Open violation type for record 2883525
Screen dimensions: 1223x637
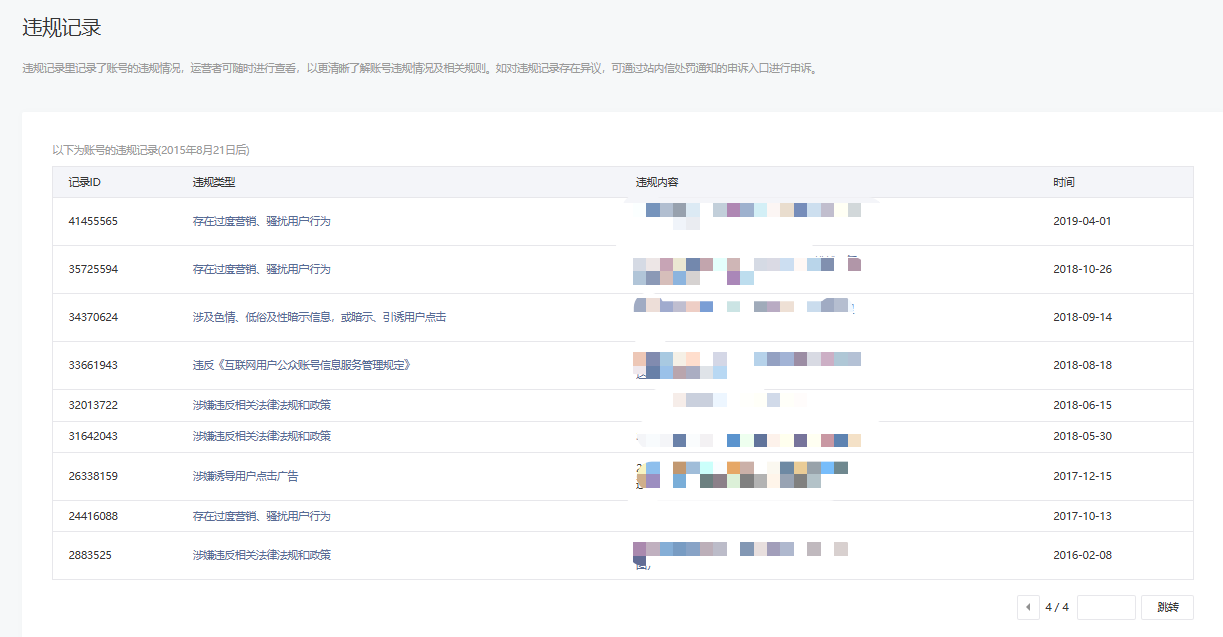coord(261,555)
